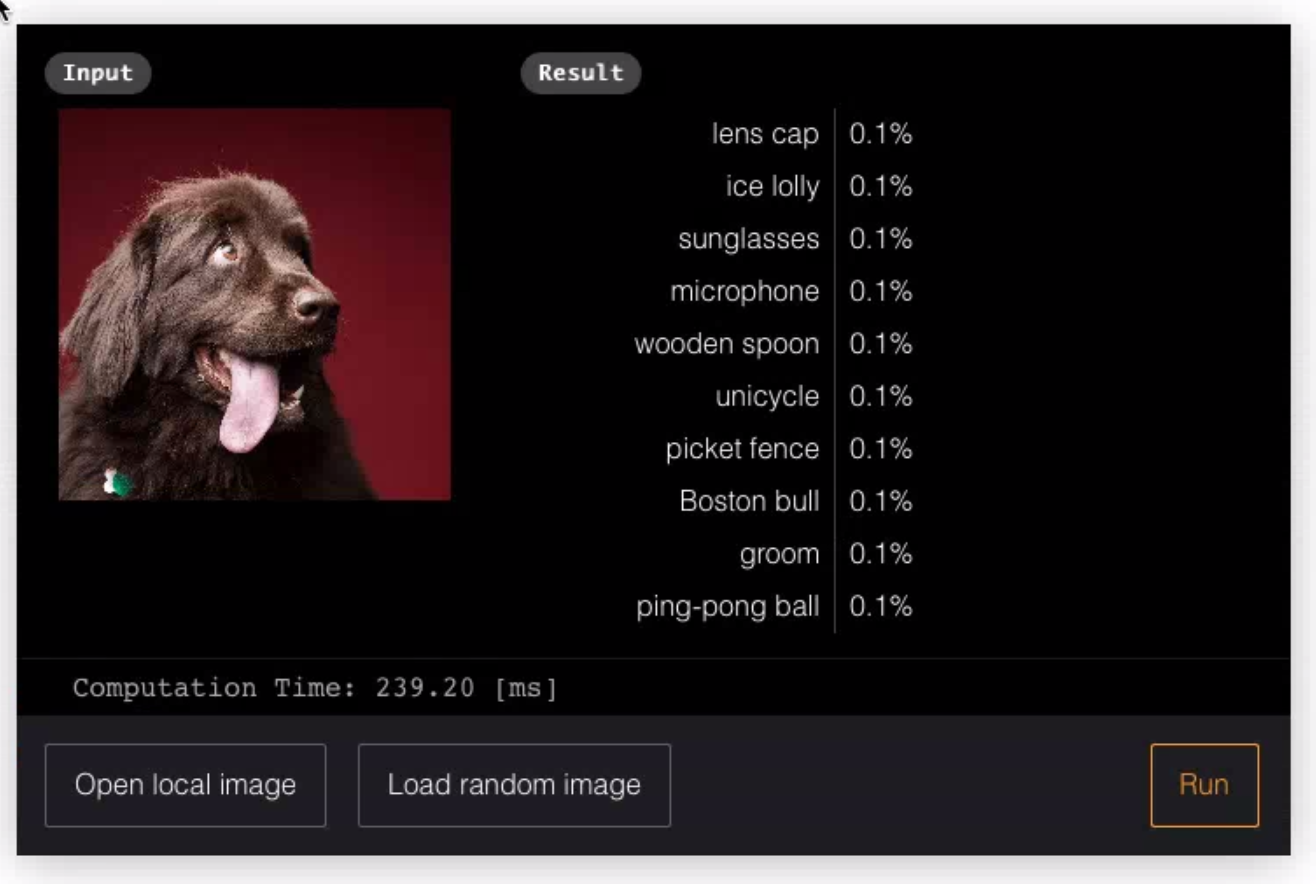
Task: Load random image button
Action: click(514, 785)
